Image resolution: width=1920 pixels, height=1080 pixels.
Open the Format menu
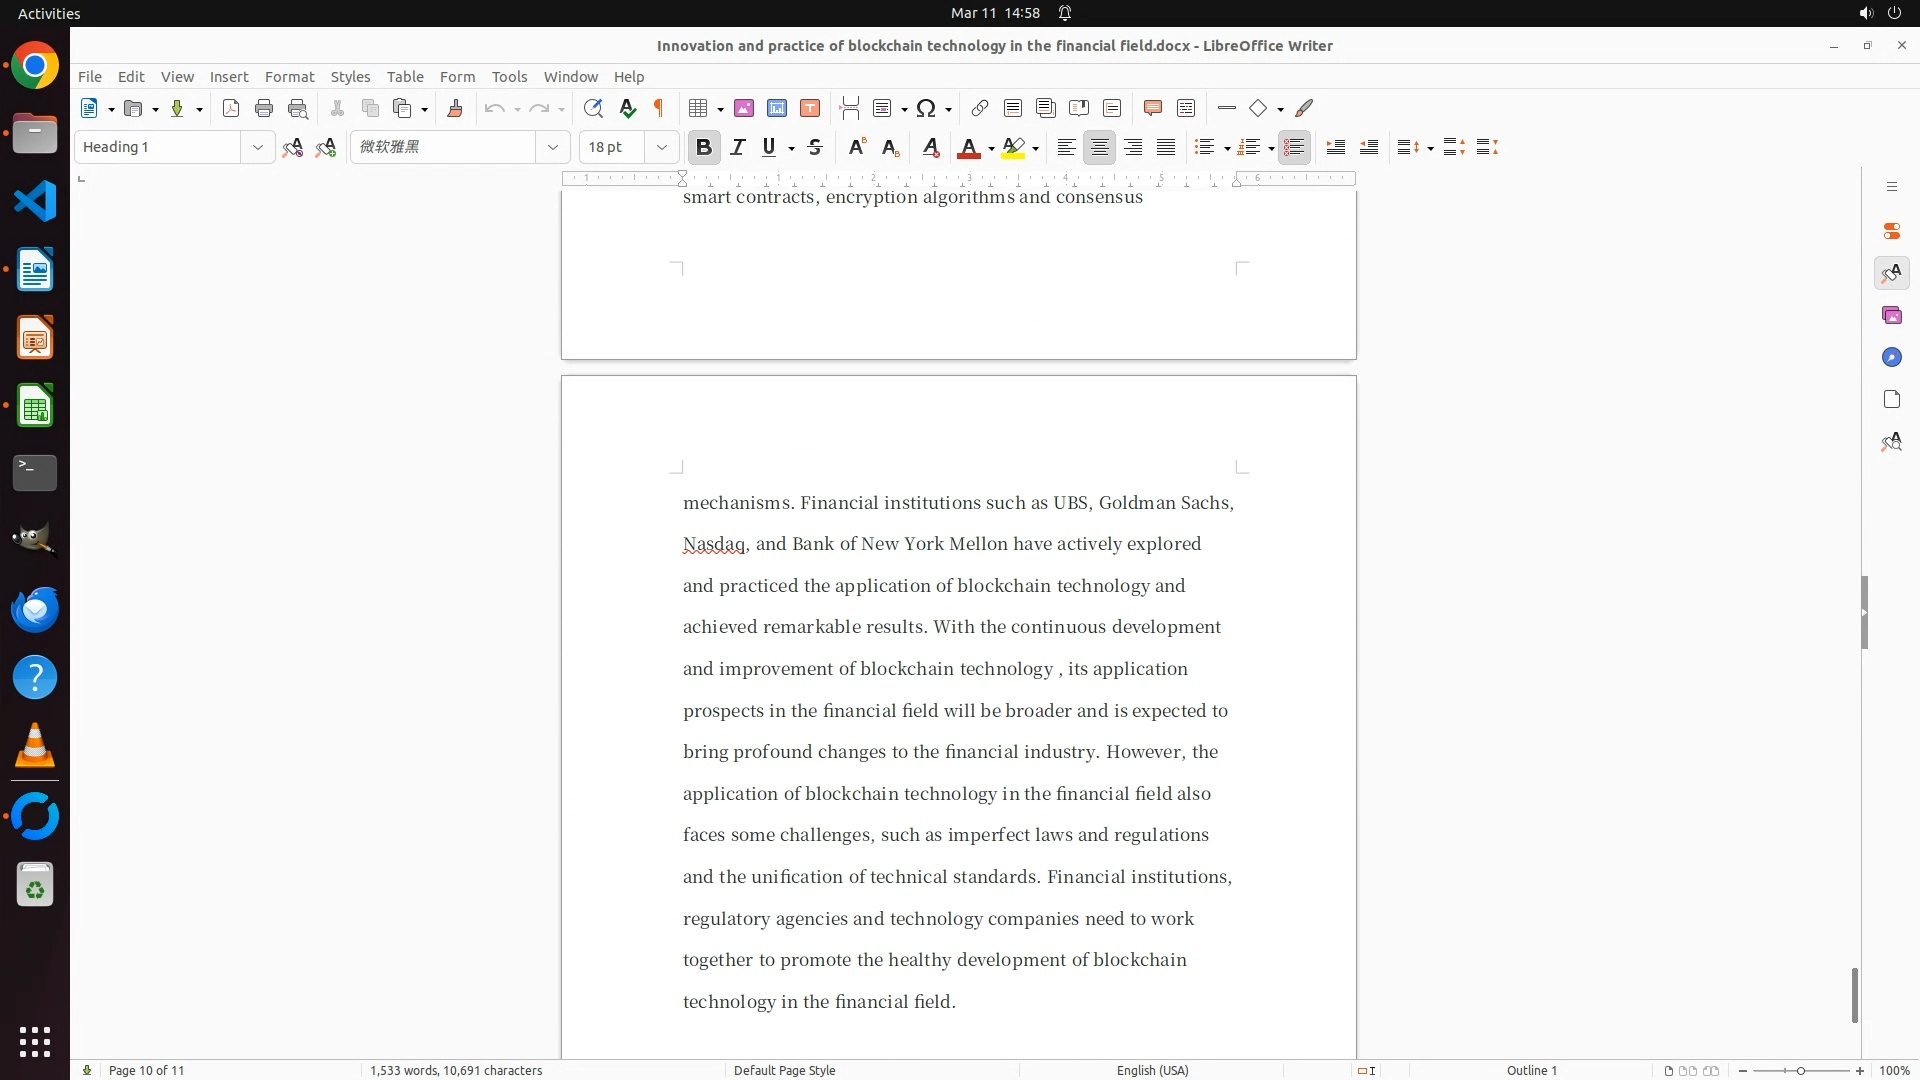point(289,77)
